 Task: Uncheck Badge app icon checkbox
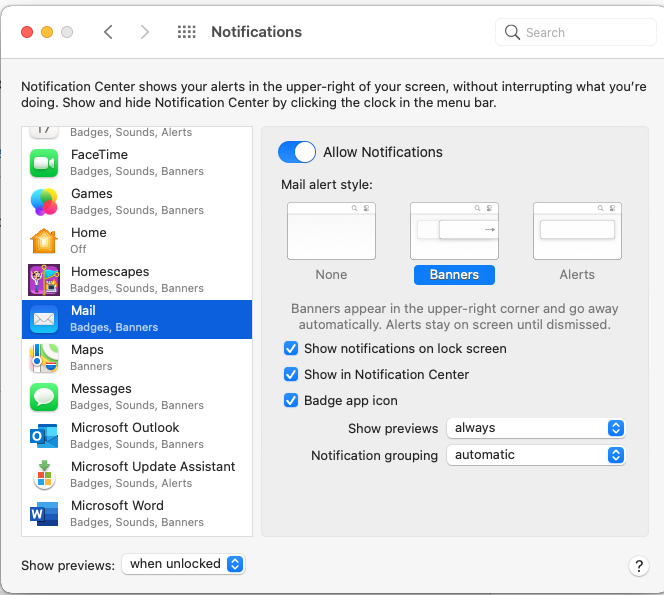point(291,400)
